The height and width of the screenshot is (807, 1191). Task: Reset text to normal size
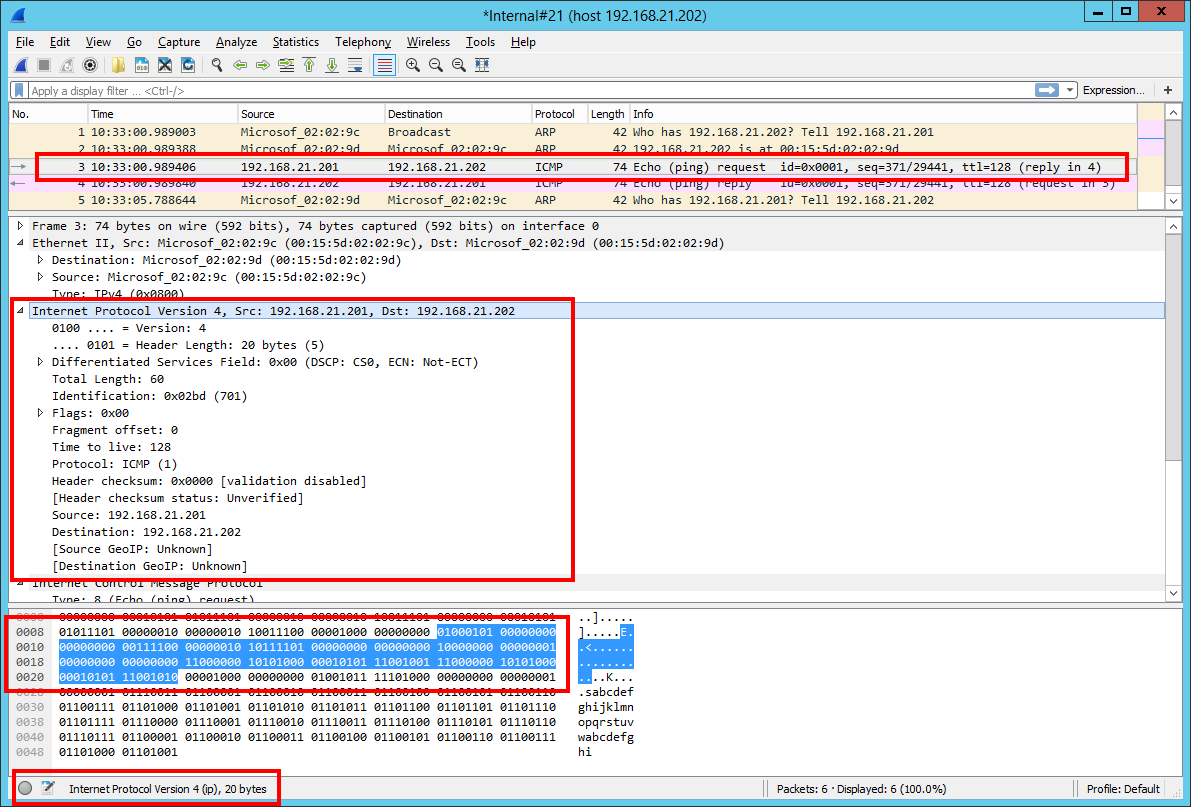click(x=459, y=65)
